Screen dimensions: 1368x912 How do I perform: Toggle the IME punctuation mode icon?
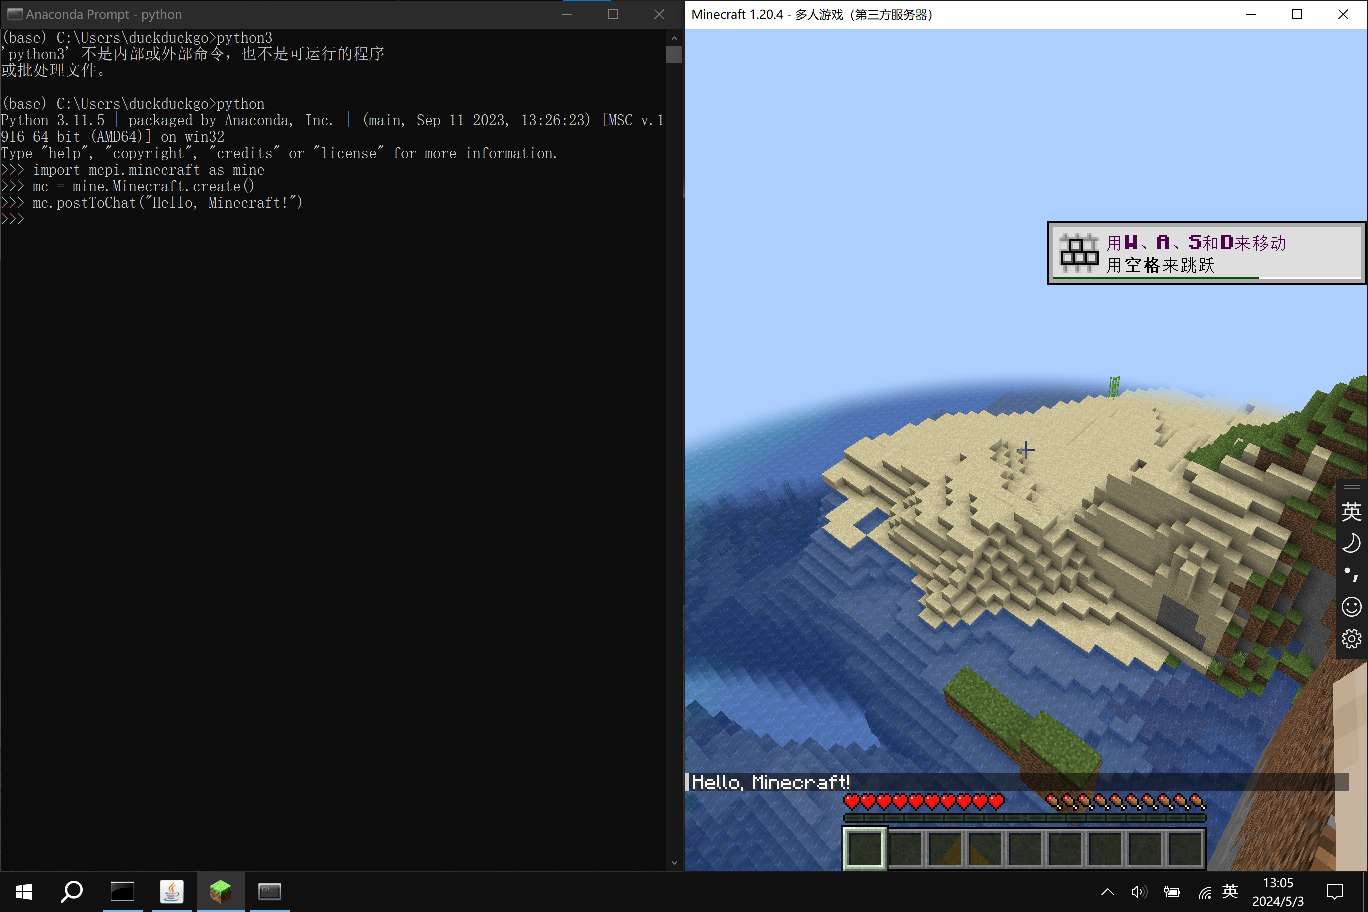(x=1352, y=575)
